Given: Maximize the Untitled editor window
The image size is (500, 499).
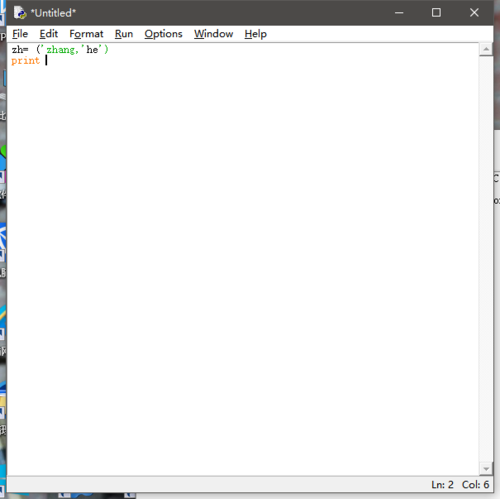Looking at the screenshot, I should point(436,13).
